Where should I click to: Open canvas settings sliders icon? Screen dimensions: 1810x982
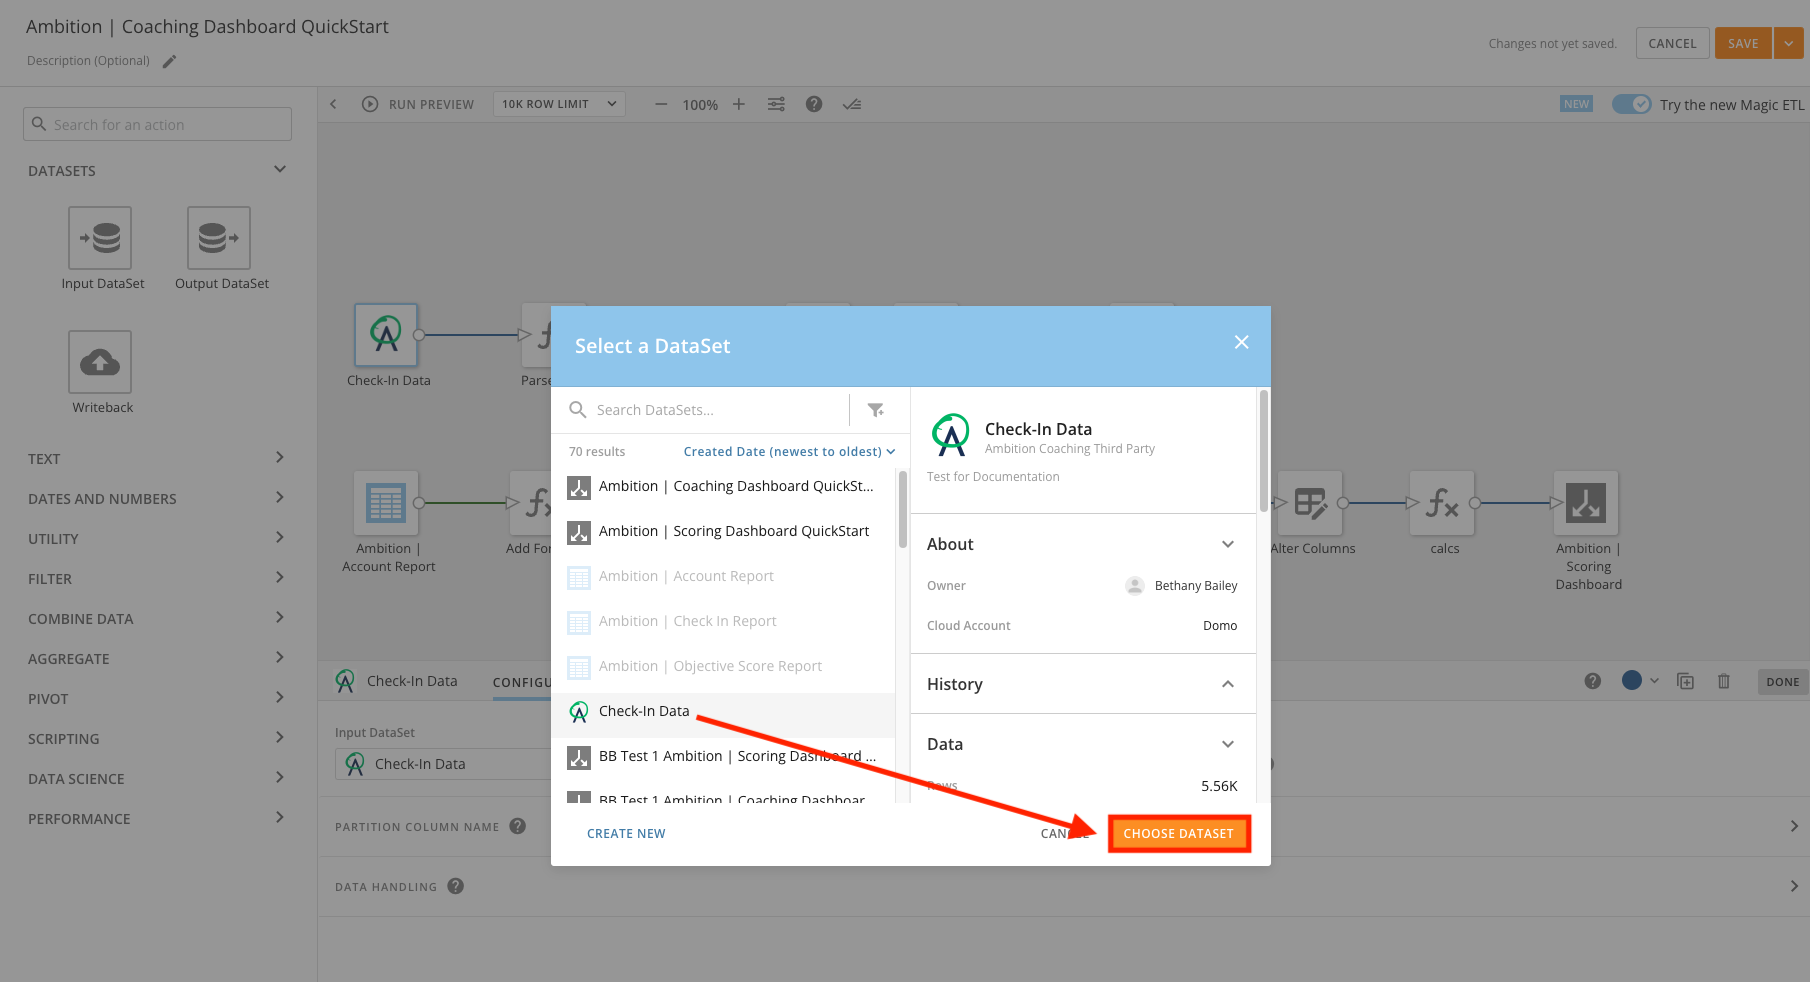(x=776, y=104)
